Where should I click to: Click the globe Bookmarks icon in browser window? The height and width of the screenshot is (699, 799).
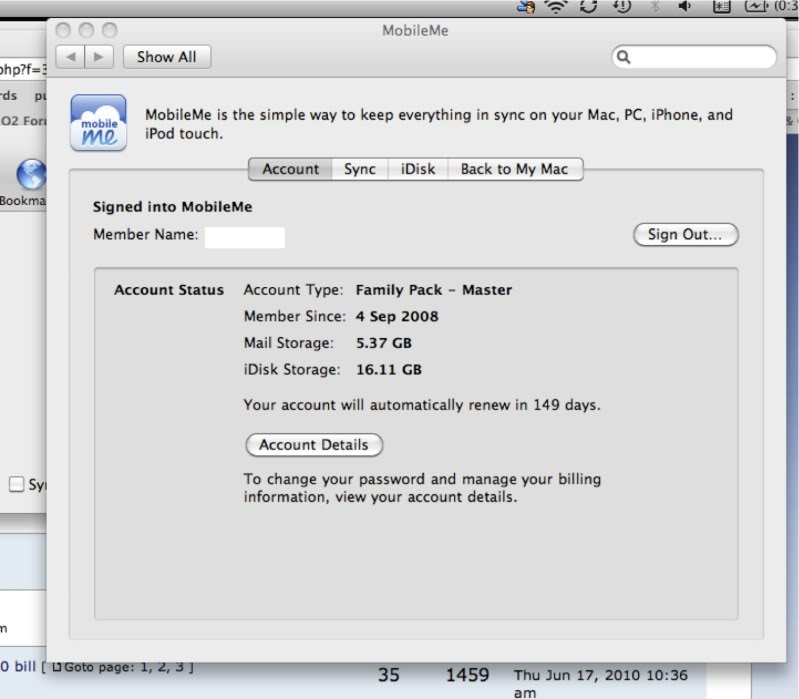(31, 174)
